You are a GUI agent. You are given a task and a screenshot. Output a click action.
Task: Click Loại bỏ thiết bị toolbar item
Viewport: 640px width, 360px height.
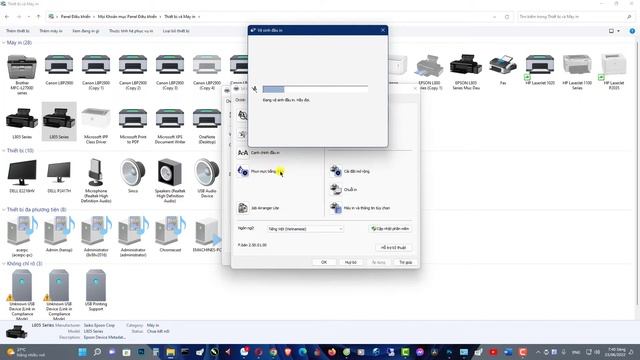point(176,31)
